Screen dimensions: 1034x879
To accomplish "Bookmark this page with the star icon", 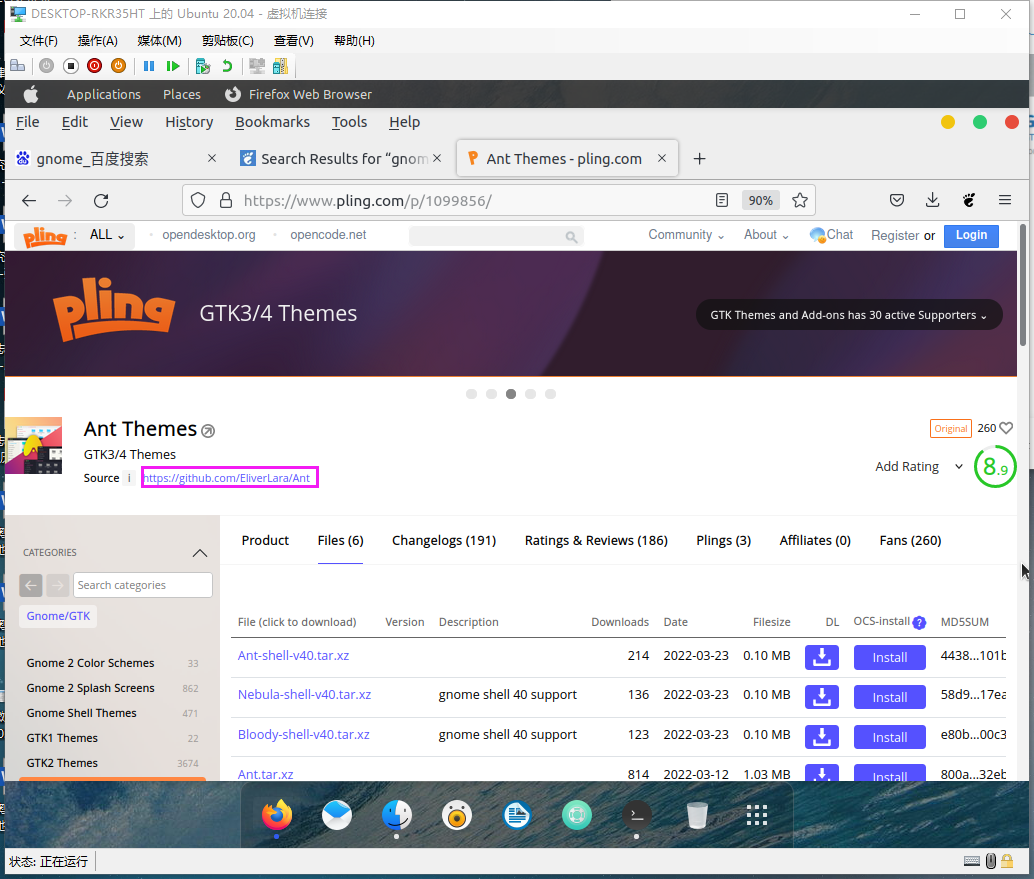I will coord(800,200).
